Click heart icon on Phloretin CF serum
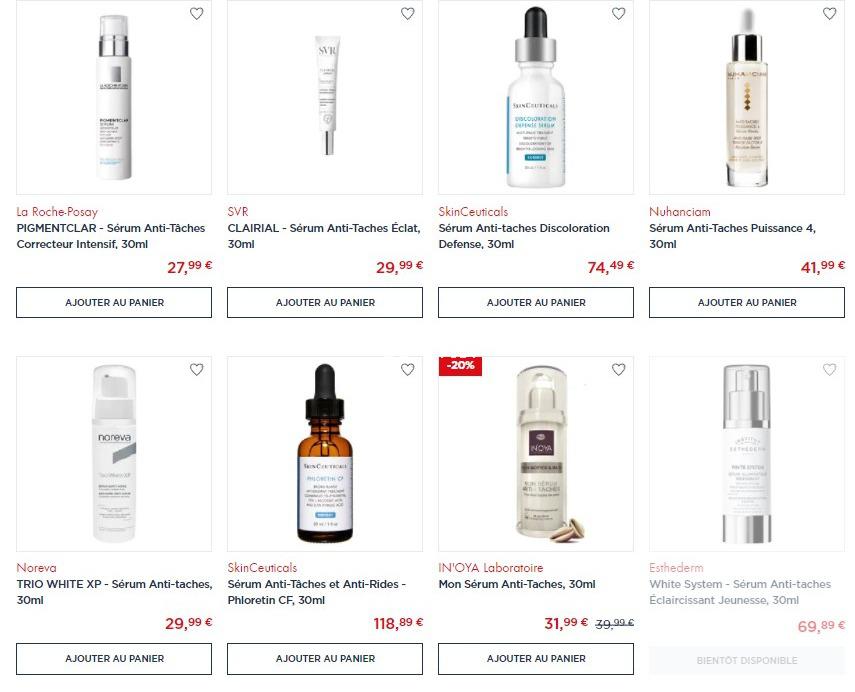Viewport: 855px width, 692px height. 407,370
